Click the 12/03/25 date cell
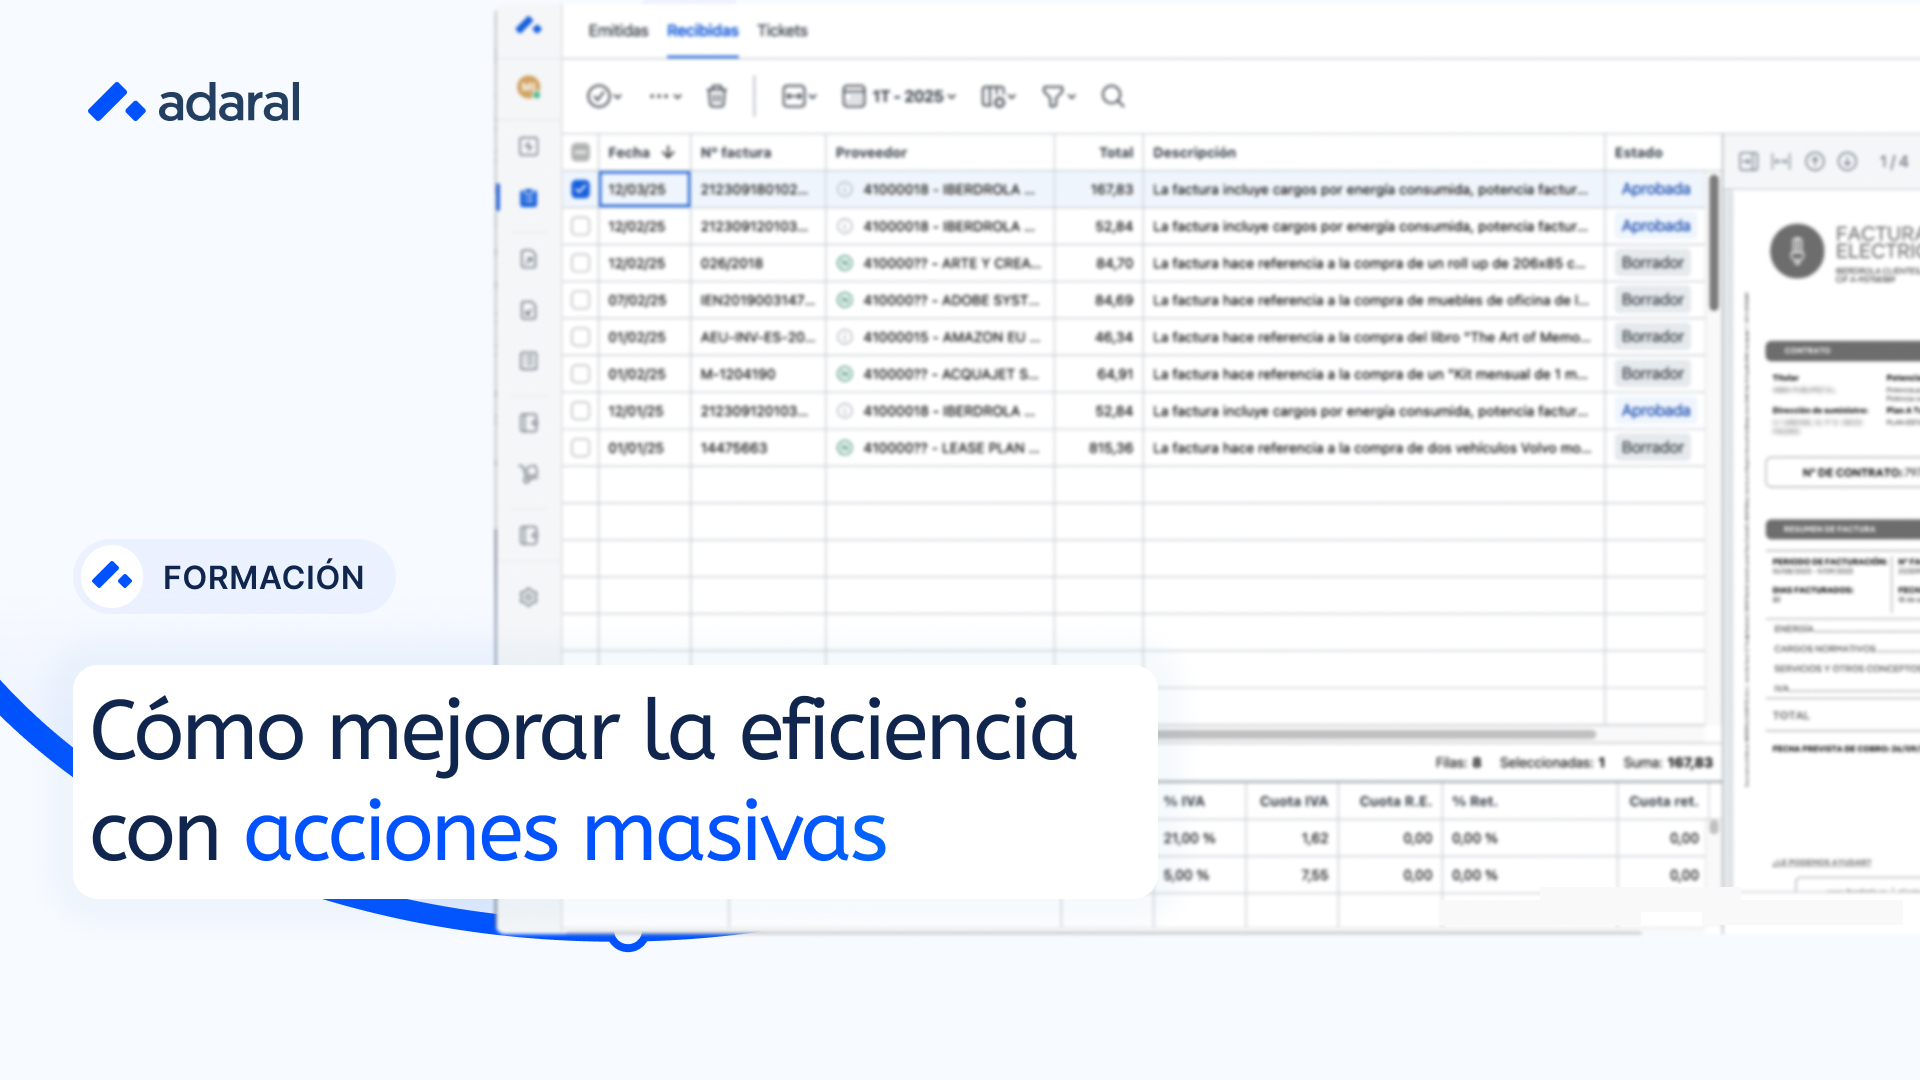The image size is (1920, 1080). [x=644, y=189]
